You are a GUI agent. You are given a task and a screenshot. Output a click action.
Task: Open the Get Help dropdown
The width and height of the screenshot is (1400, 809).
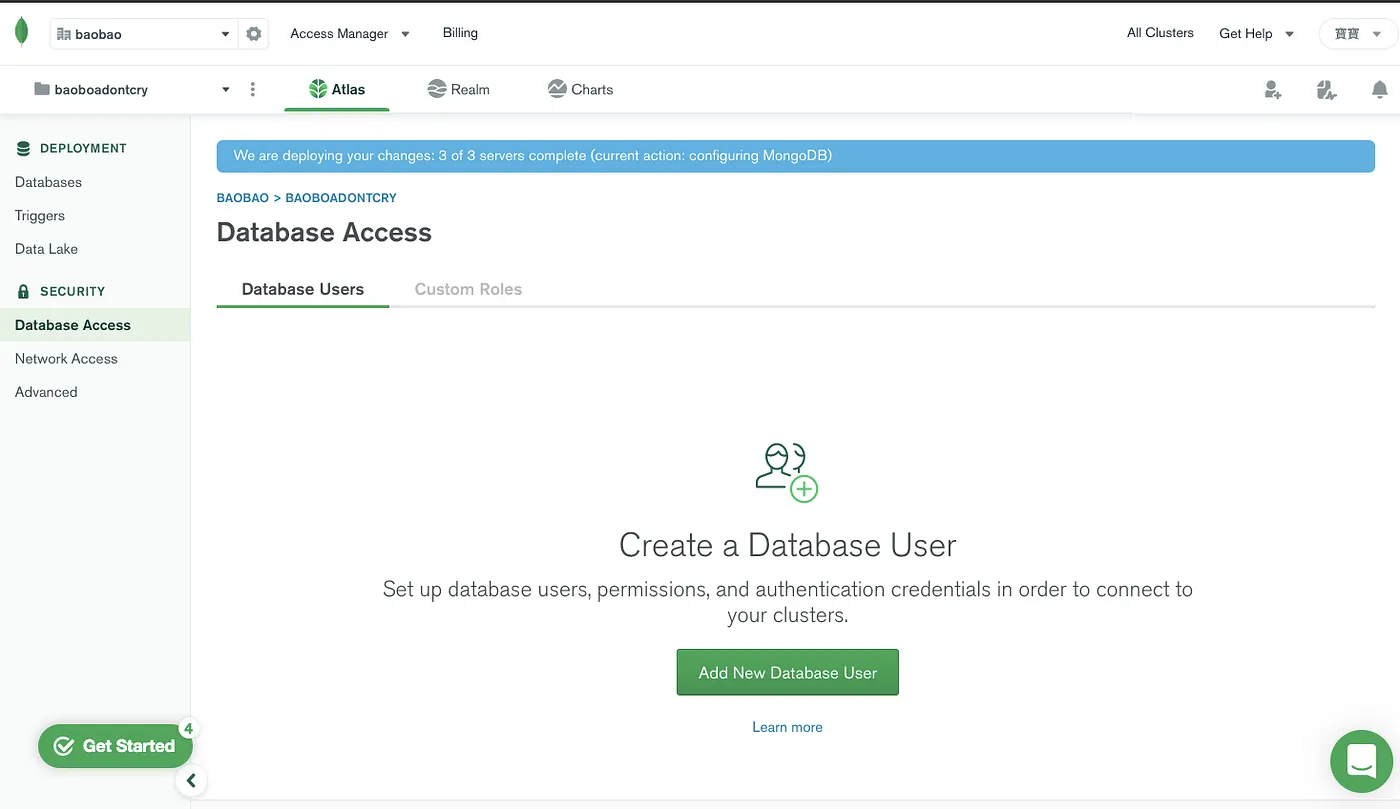click(1257, 33)
